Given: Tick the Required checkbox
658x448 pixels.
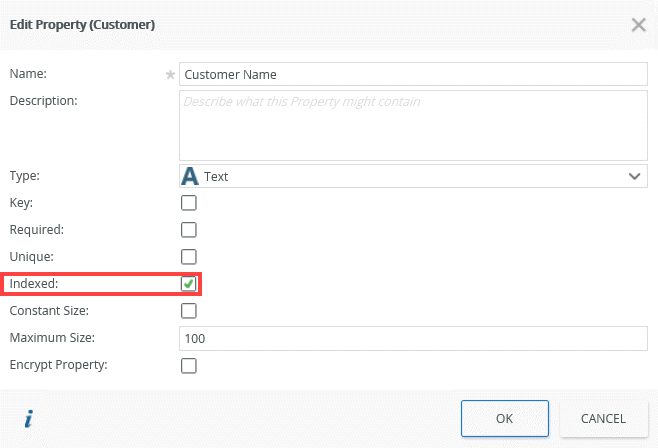Looking at the screenshot, I should pos(188,230).
